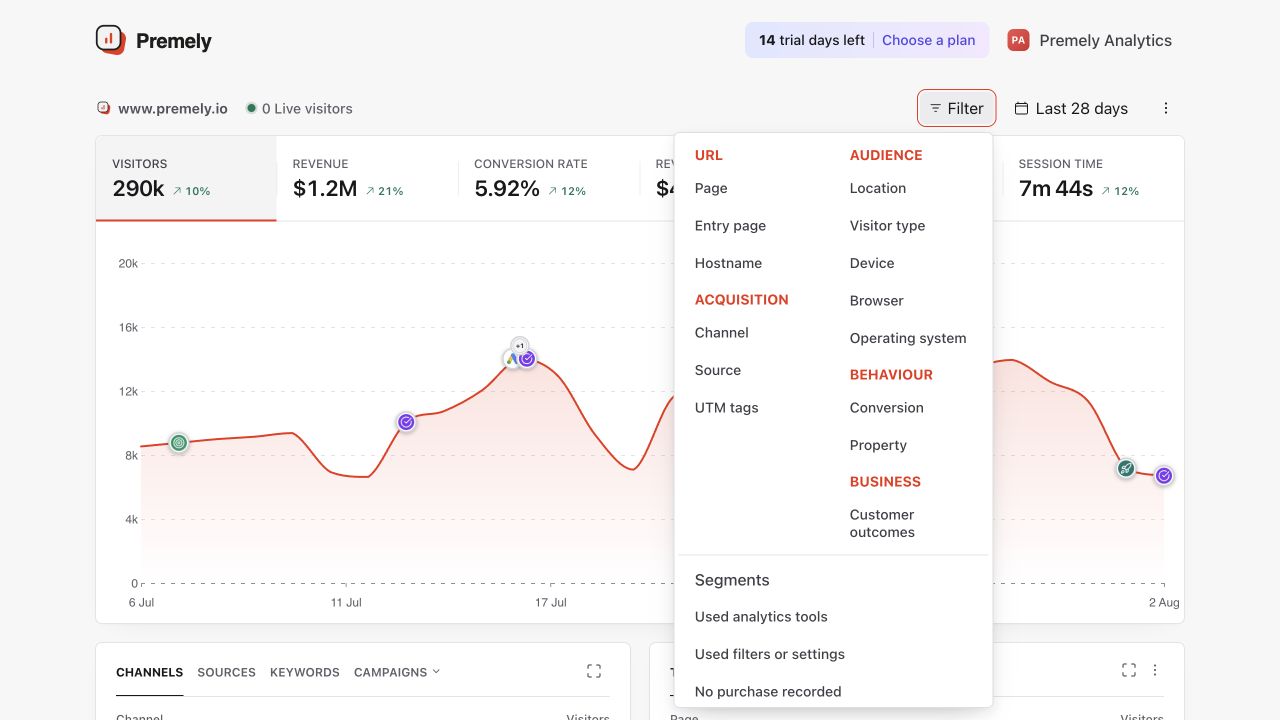
Task: Select the Channels tab
Action: point(149,672)
